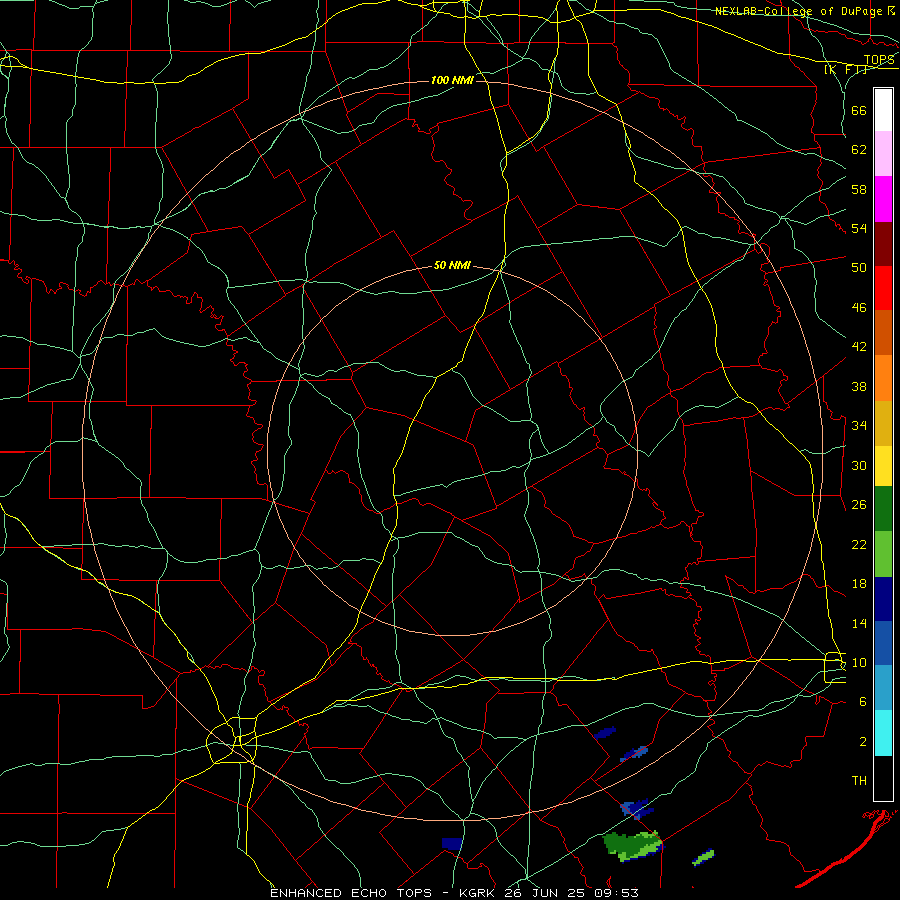Click the navy rectangular echo at bottom center

click(452, 844)
